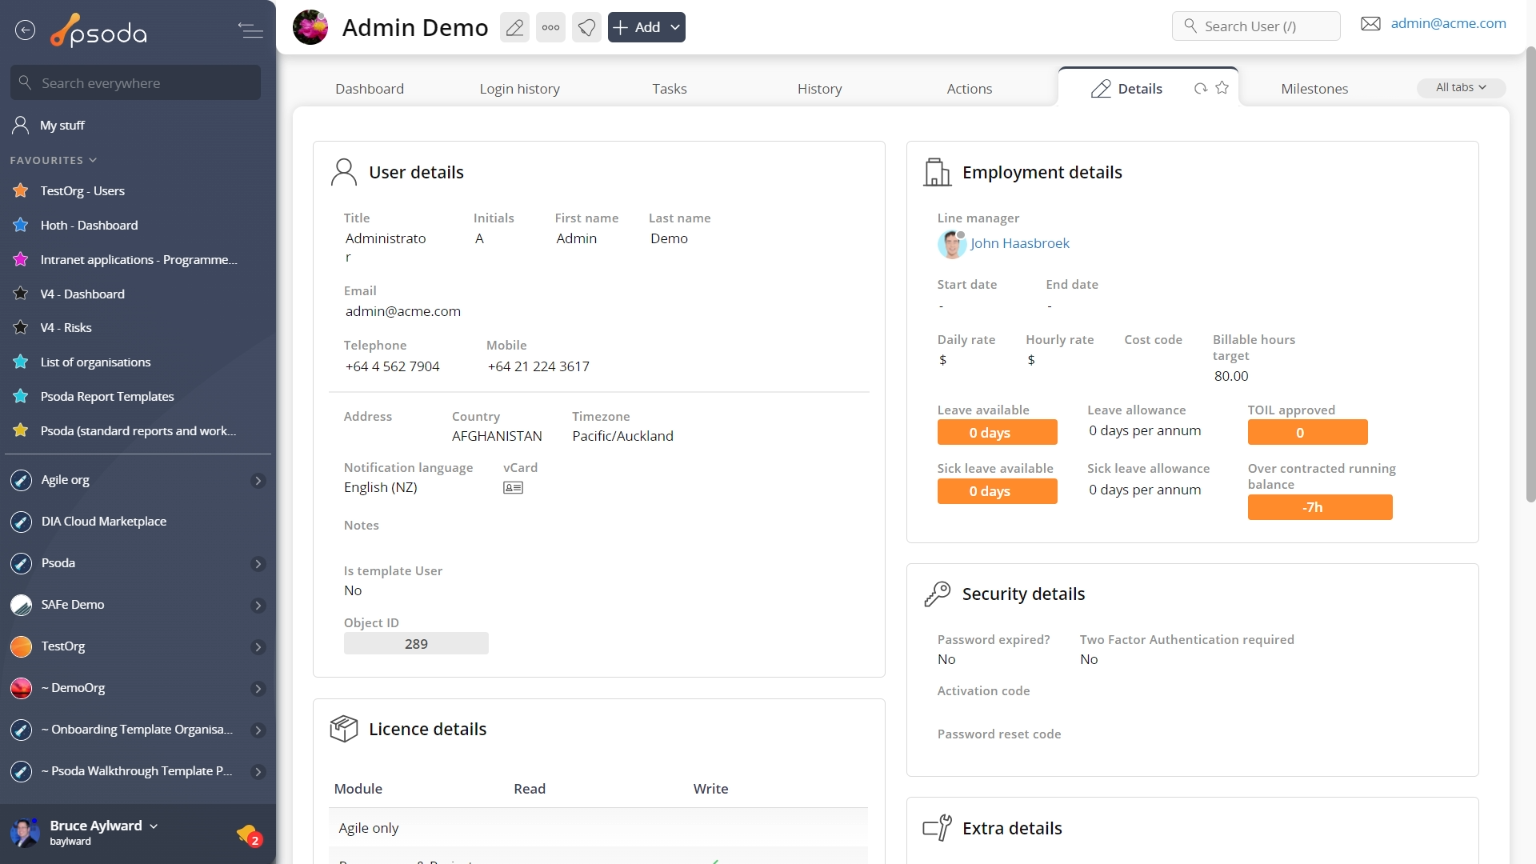Switch to the Dashboard tab
The height and width of the screenshot is (864, 1536).
pos(369,89)
